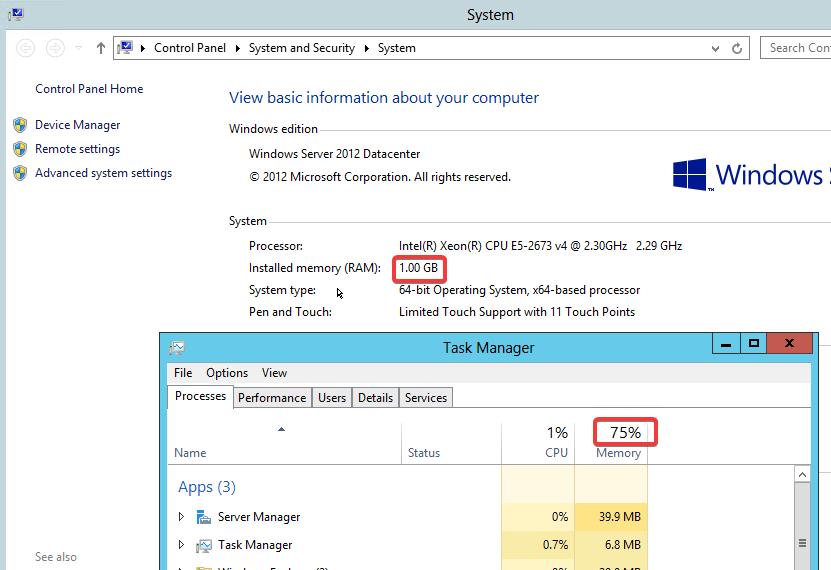Click the 39.9 MB memory value for Server Manager
831x570 pixels.
click(x=620, y=516)
